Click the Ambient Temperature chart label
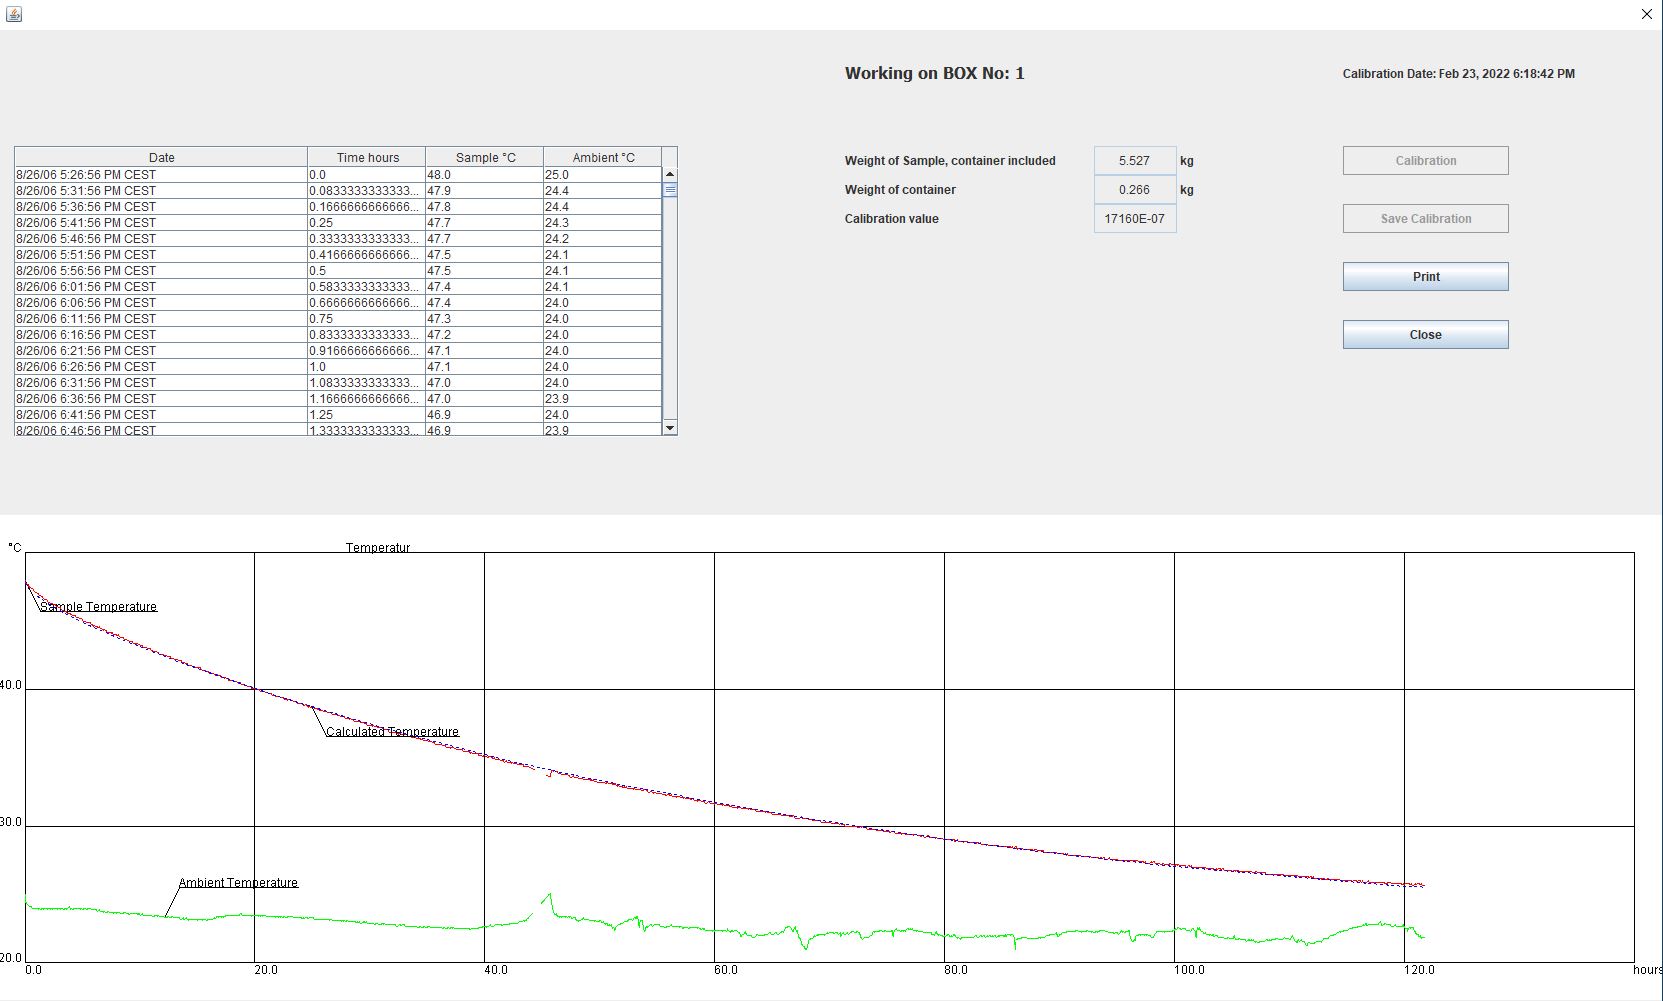This screenshot has width=1663, height=1001. [x=238, y=883]
